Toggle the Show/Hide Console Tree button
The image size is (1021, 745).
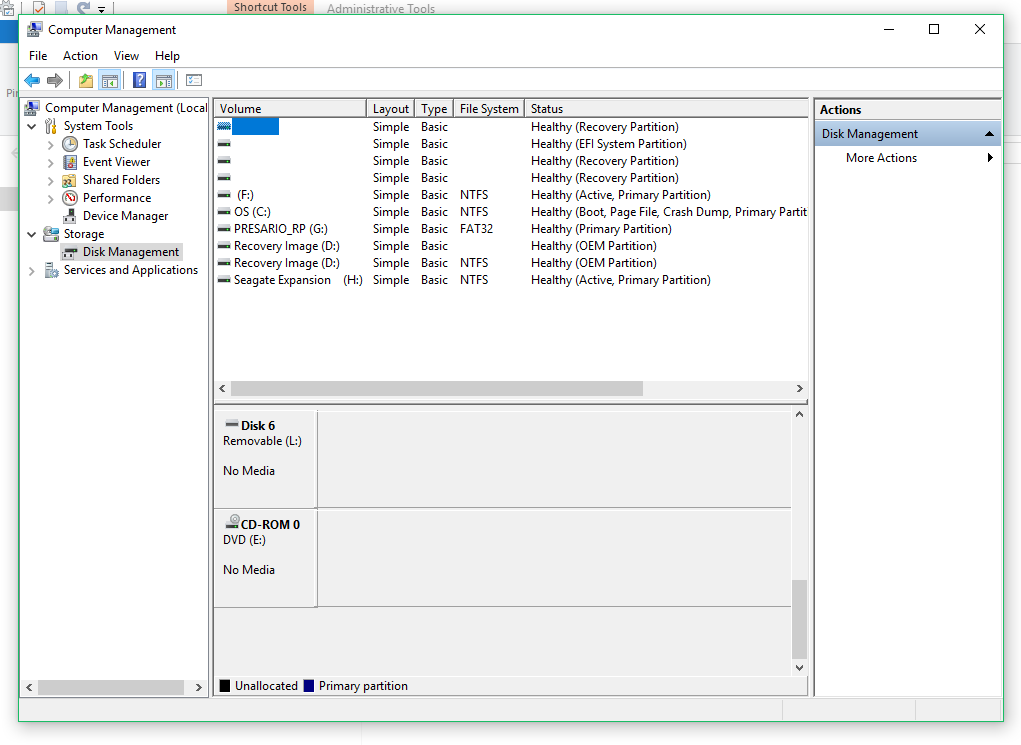[x=110, y=81]
